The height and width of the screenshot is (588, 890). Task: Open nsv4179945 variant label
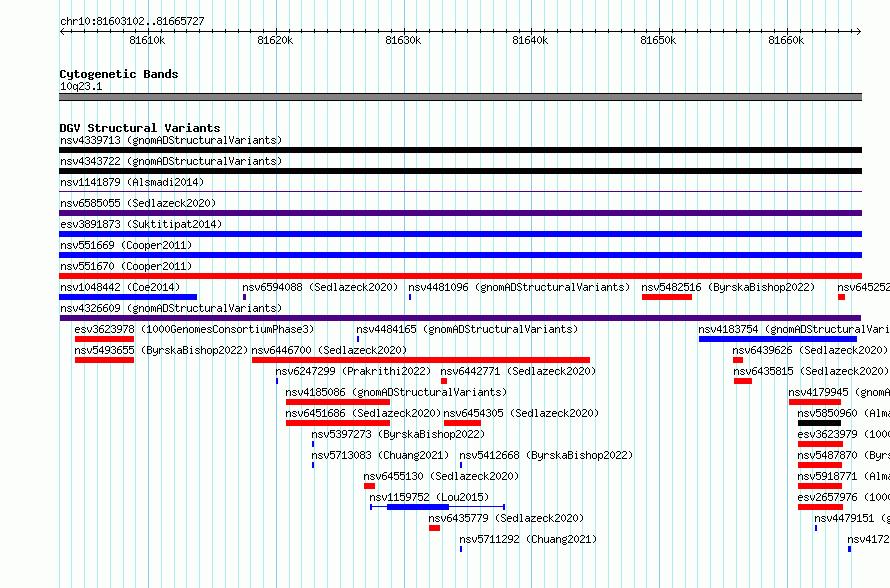pyautogui.click(x=839, y=392)
